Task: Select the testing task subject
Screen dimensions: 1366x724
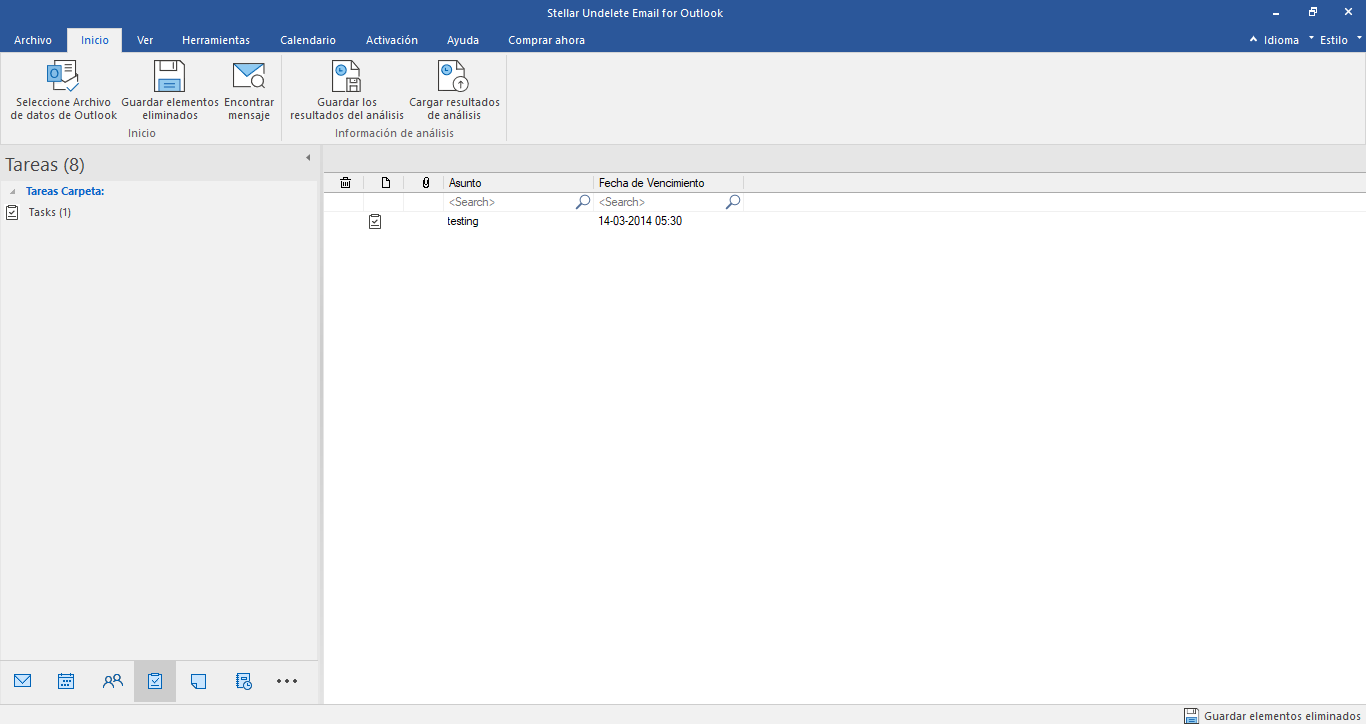Action: tap(463, 221)
